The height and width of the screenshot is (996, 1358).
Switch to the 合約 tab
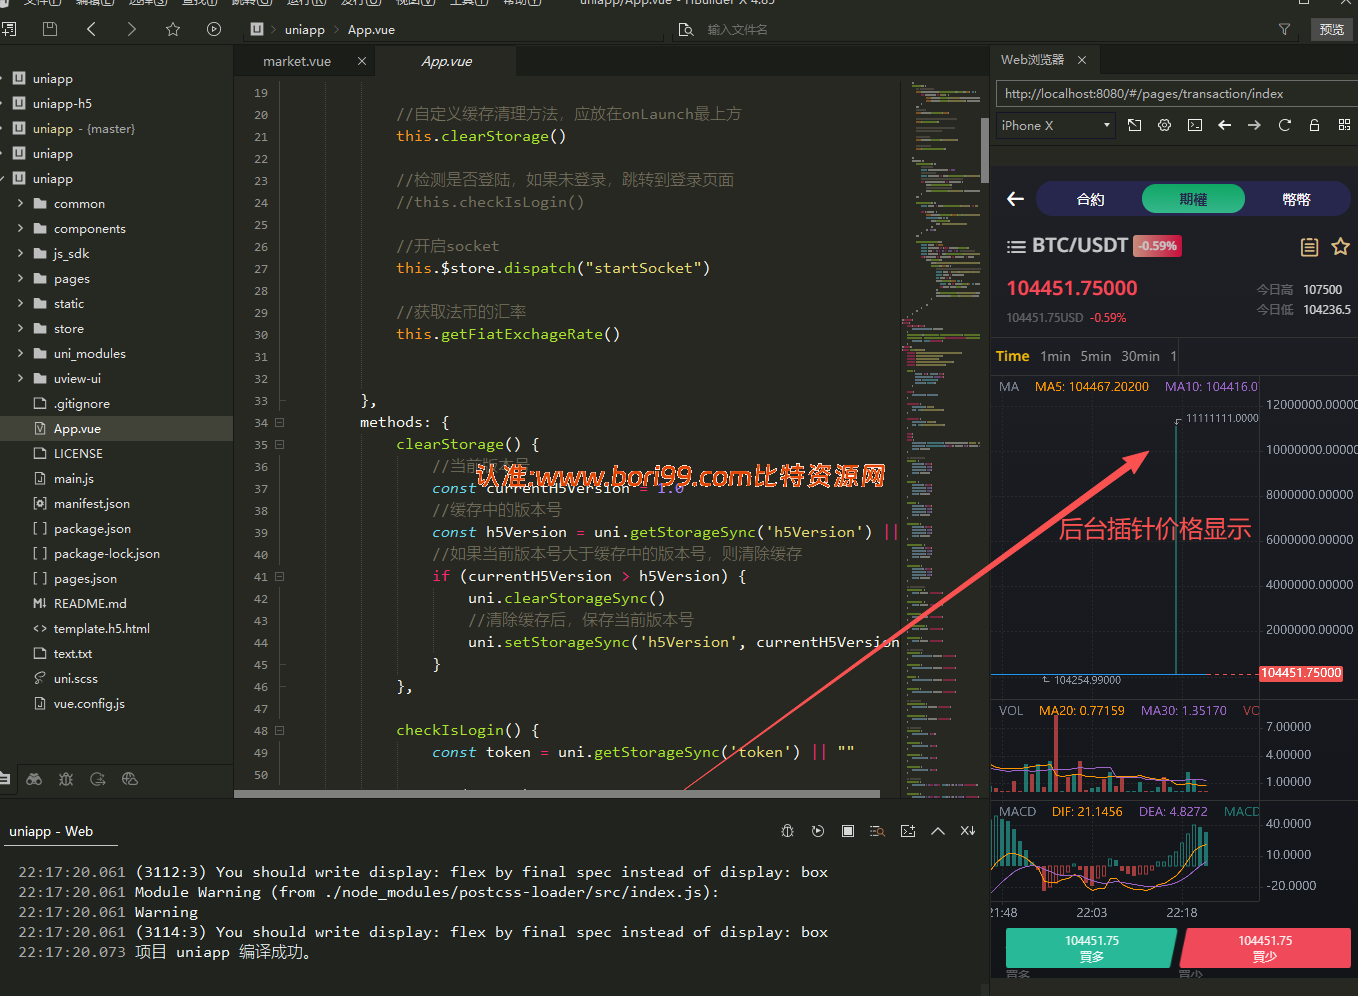coord(1090,199)
